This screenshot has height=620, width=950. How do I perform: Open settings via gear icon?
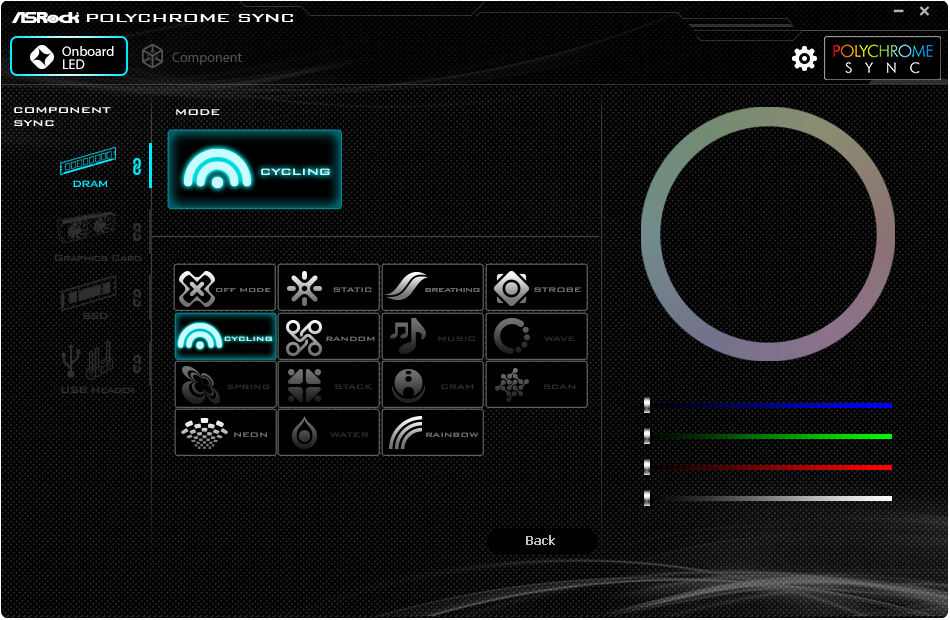click(804, 58)
